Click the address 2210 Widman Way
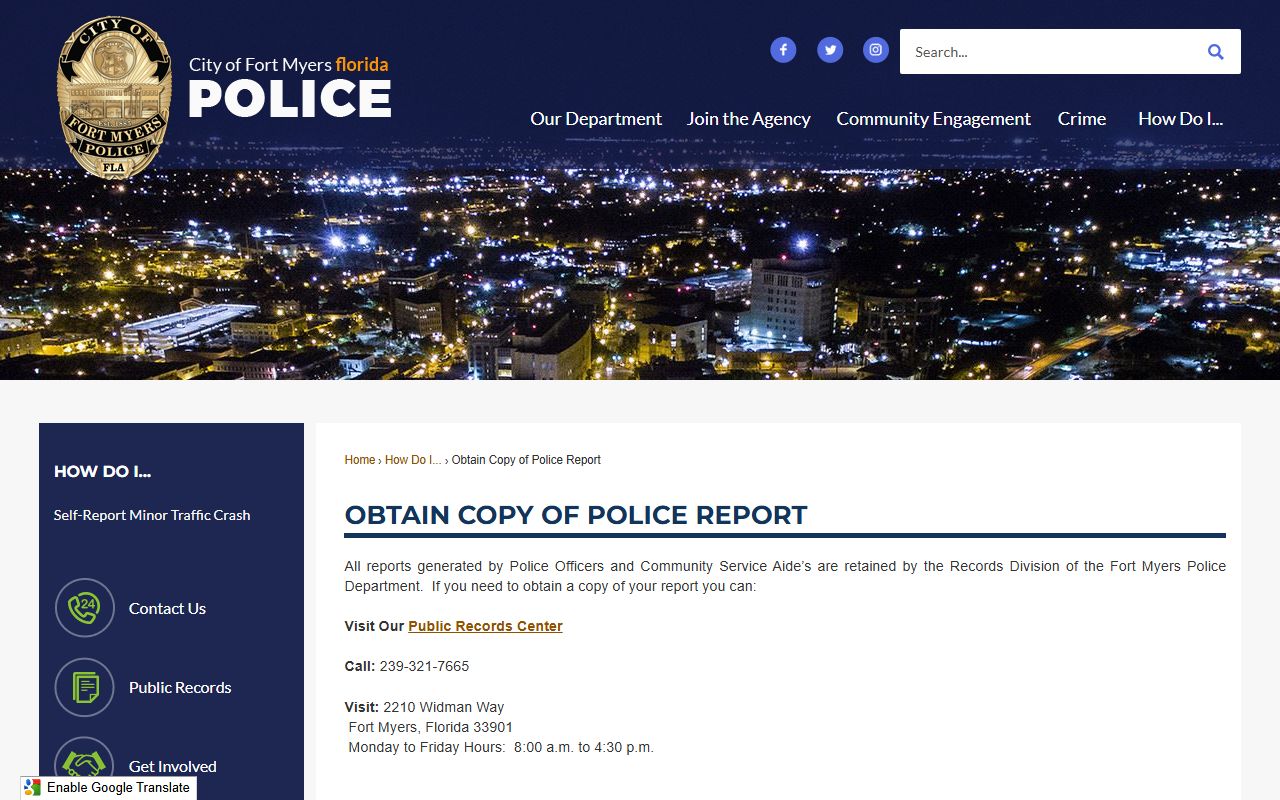The image size is (1280, 800). [x=444, y=707]
